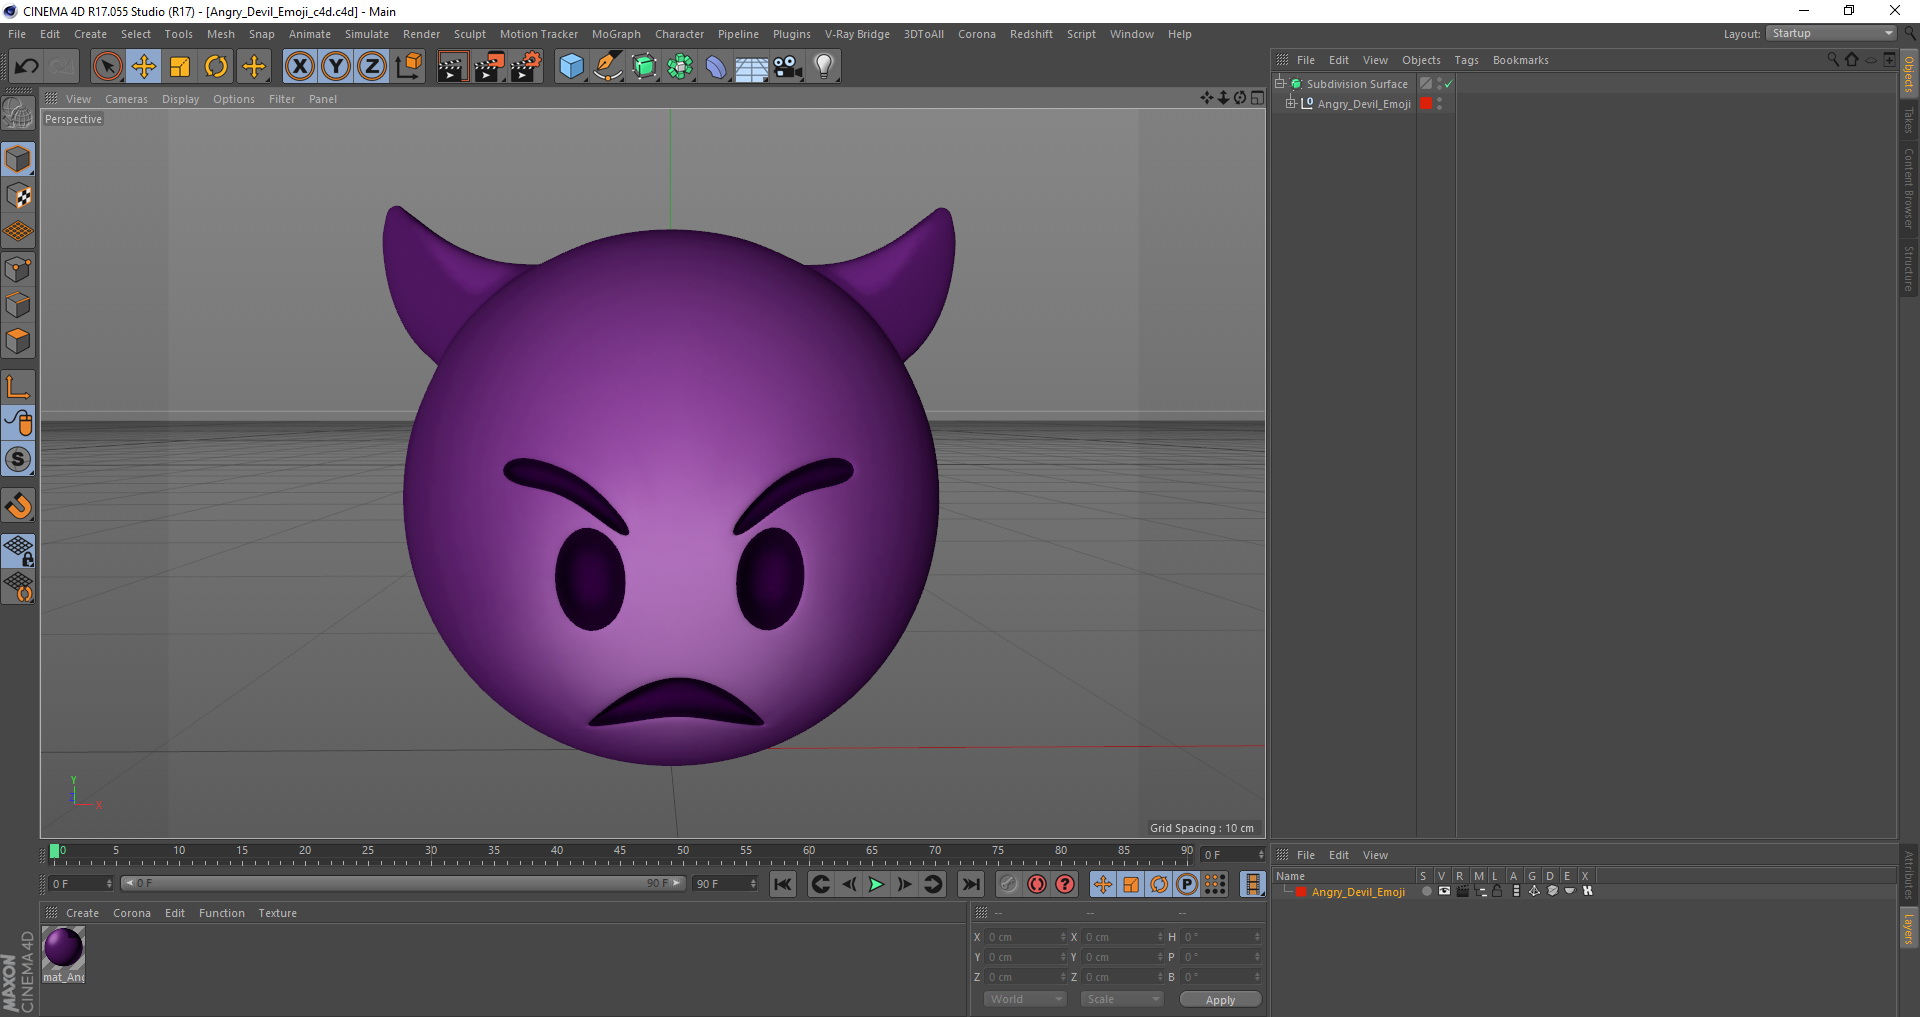Toggle Z axis lock

pos(372,67)
